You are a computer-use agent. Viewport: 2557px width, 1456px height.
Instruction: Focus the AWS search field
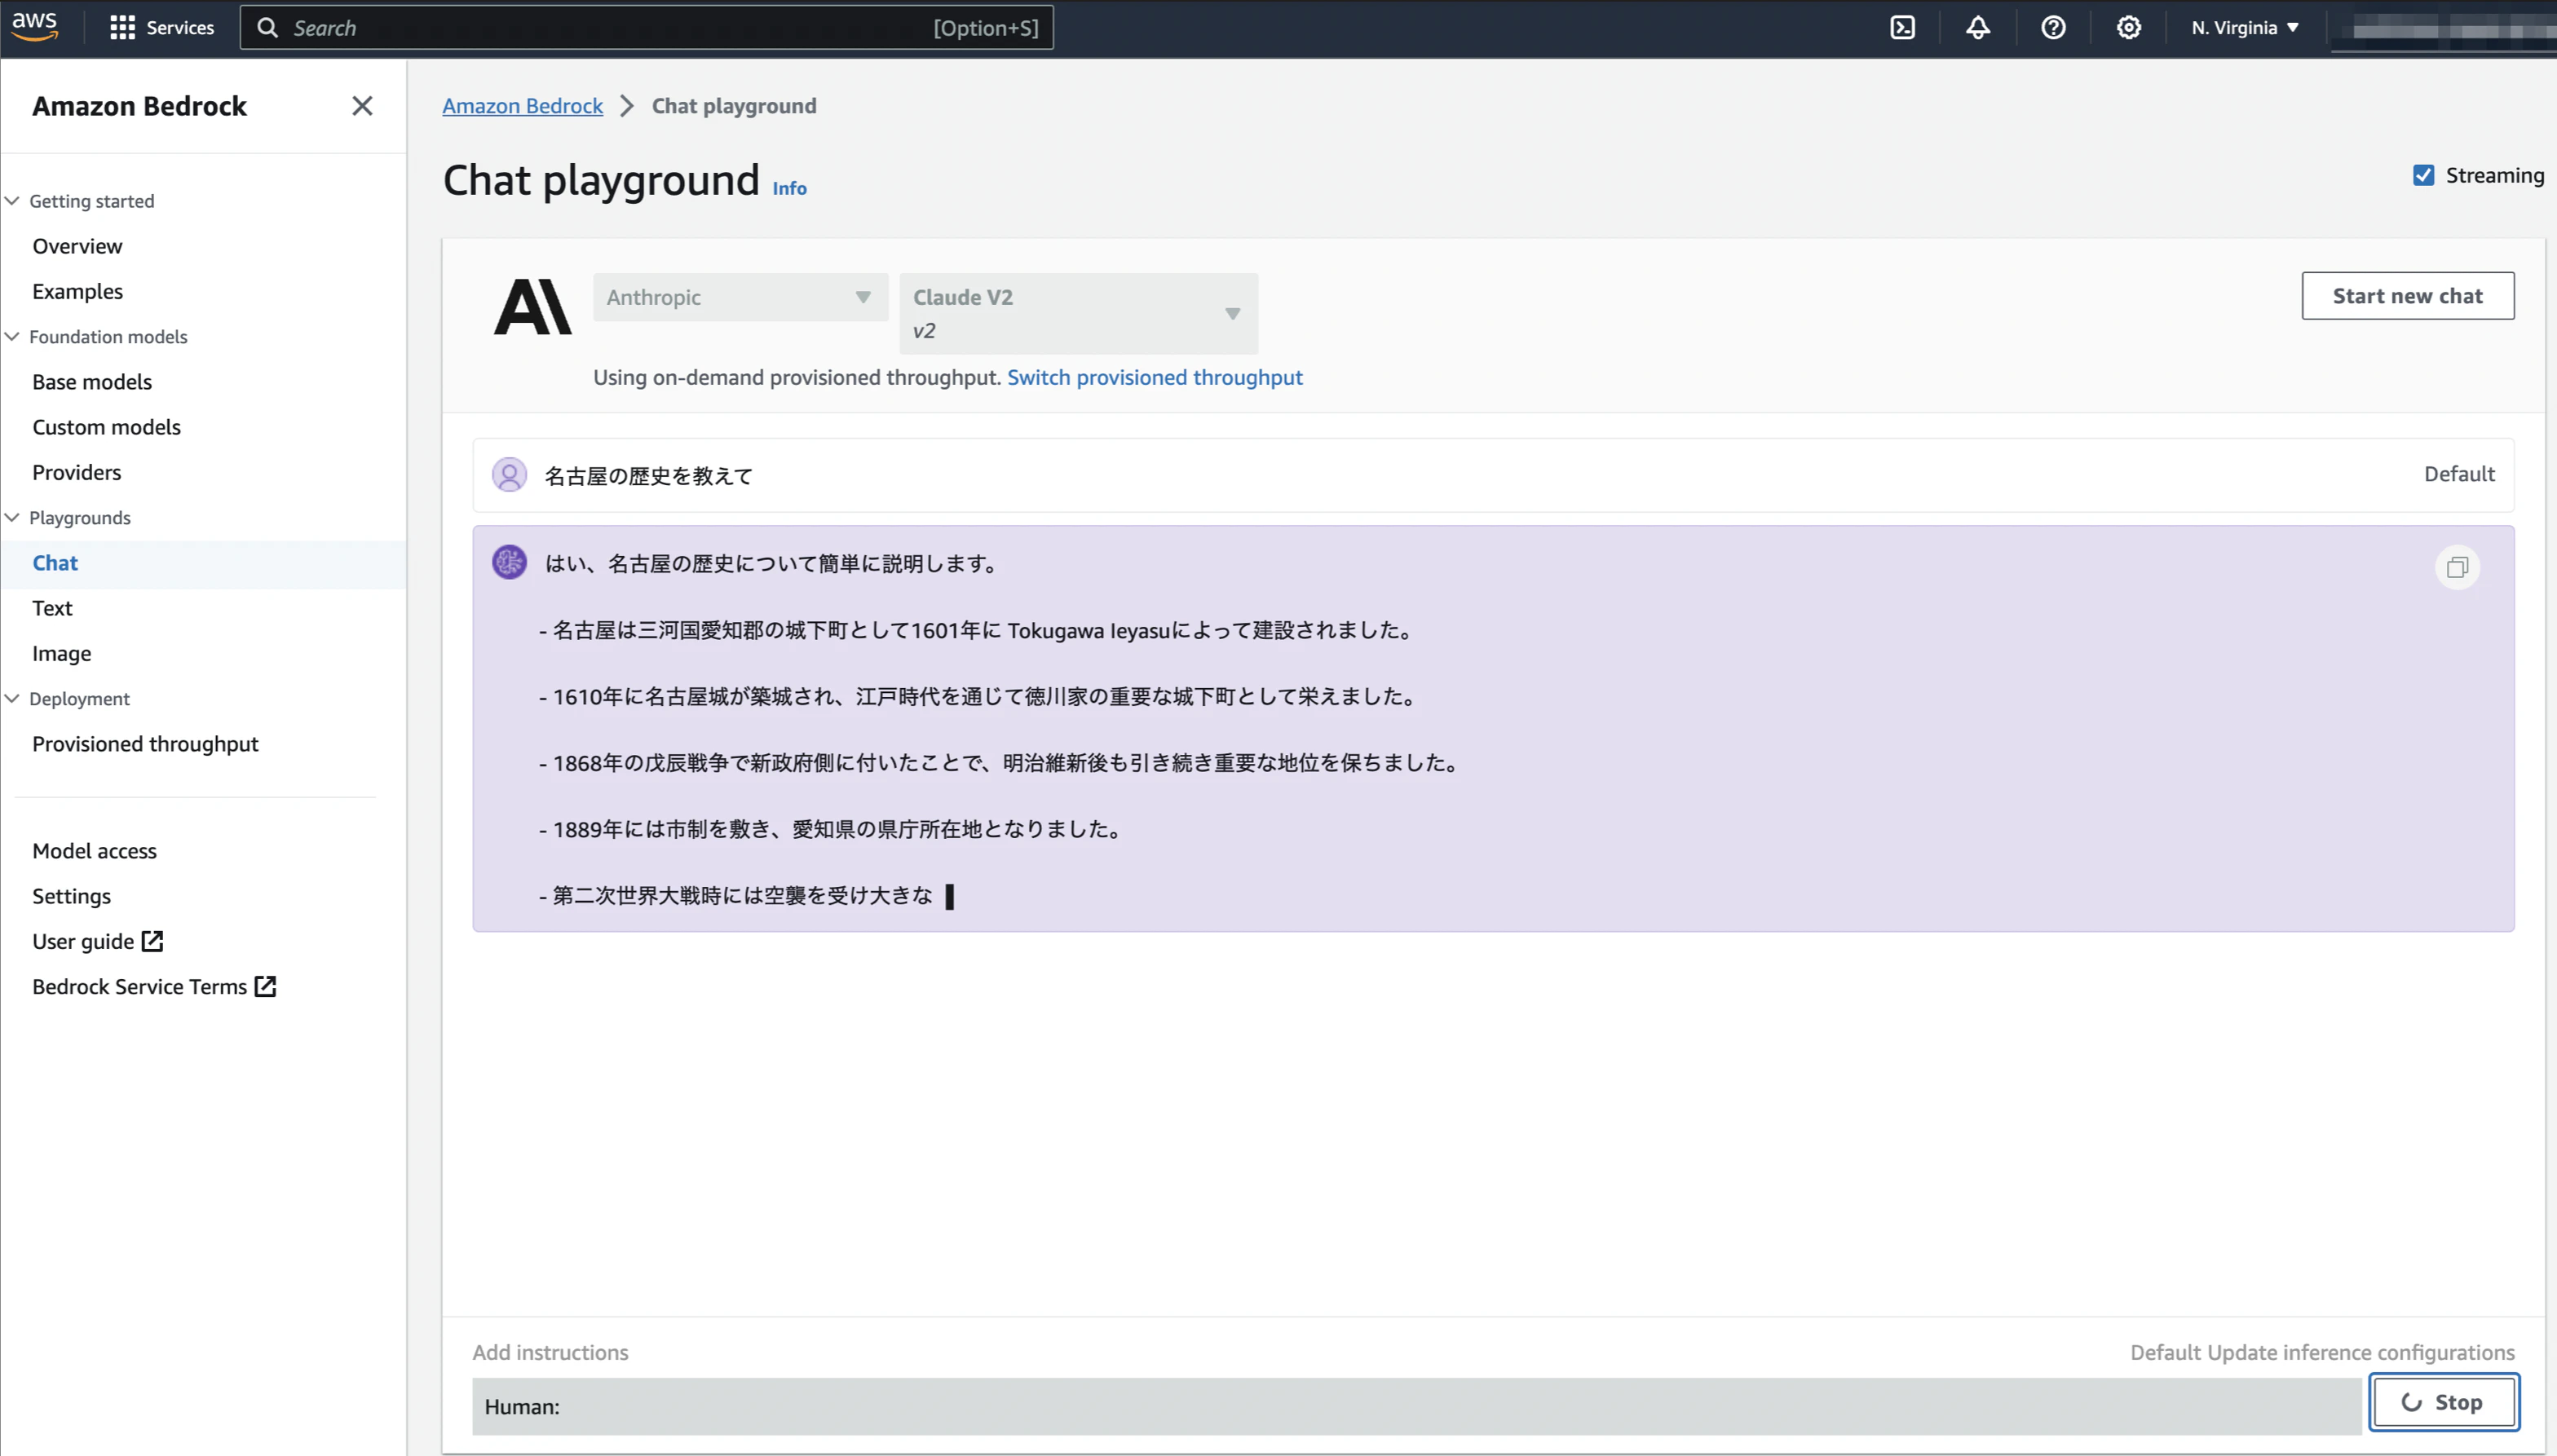pyautogui.click(x=646, y=28)
